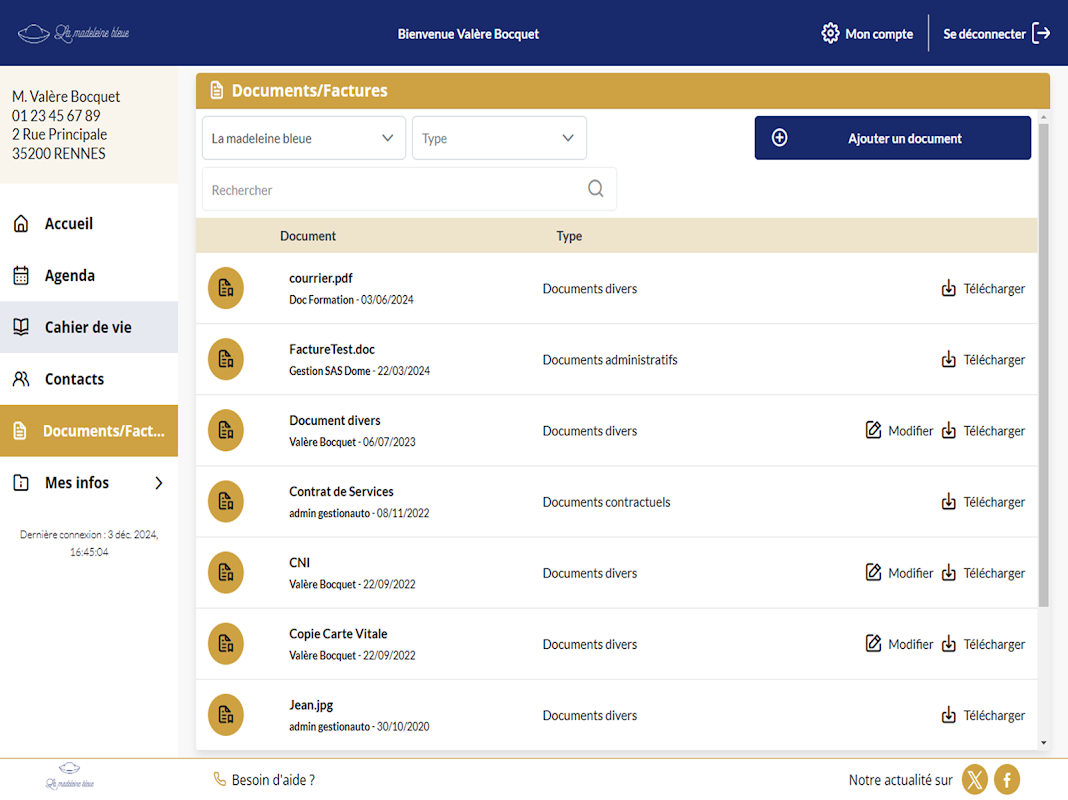Click the courrier.pdf document icon

226,288
